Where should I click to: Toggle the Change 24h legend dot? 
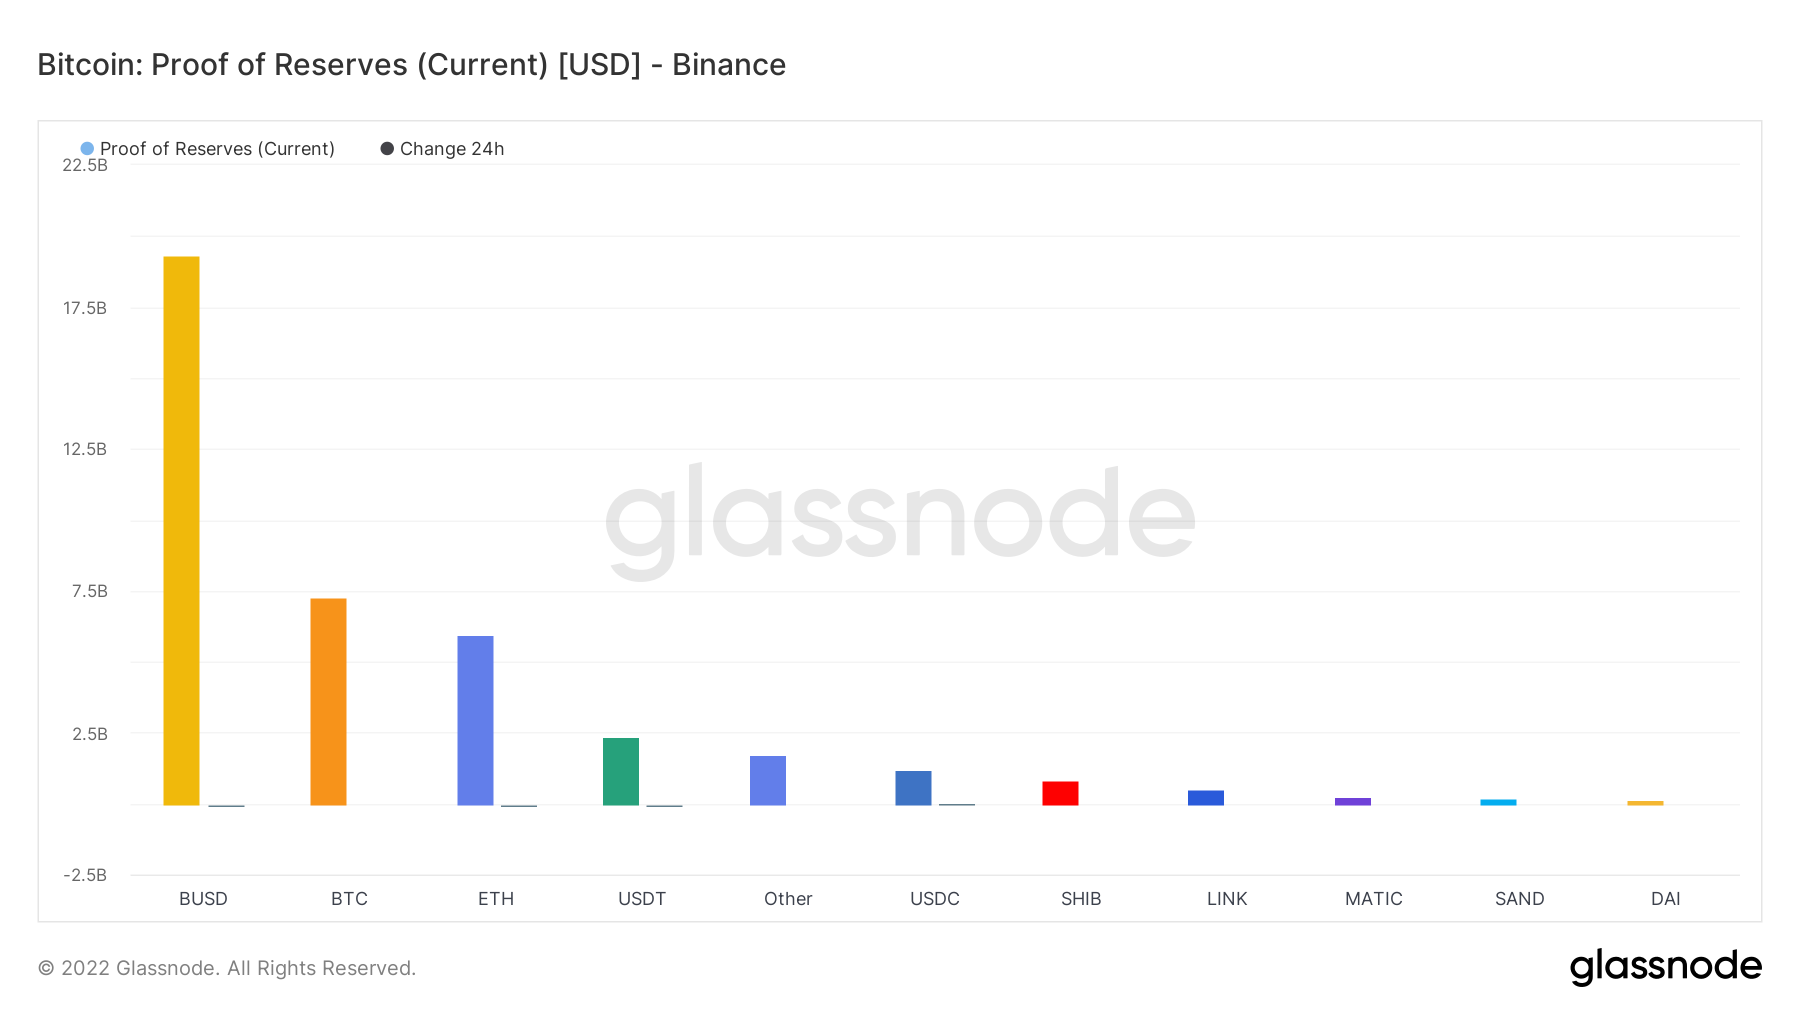pyautogui.click(x=387, y=149)
